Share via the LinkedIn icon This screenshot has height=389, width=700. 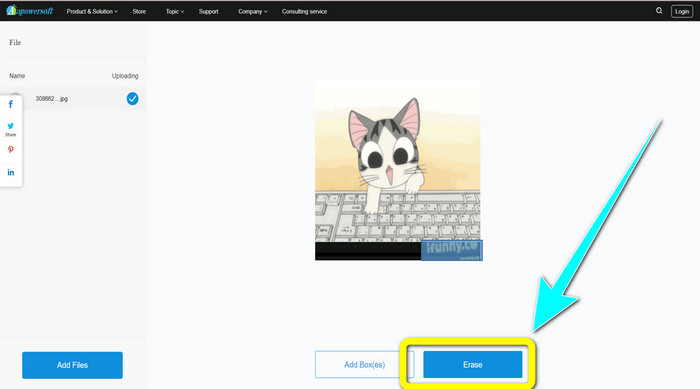pos(11,172)
